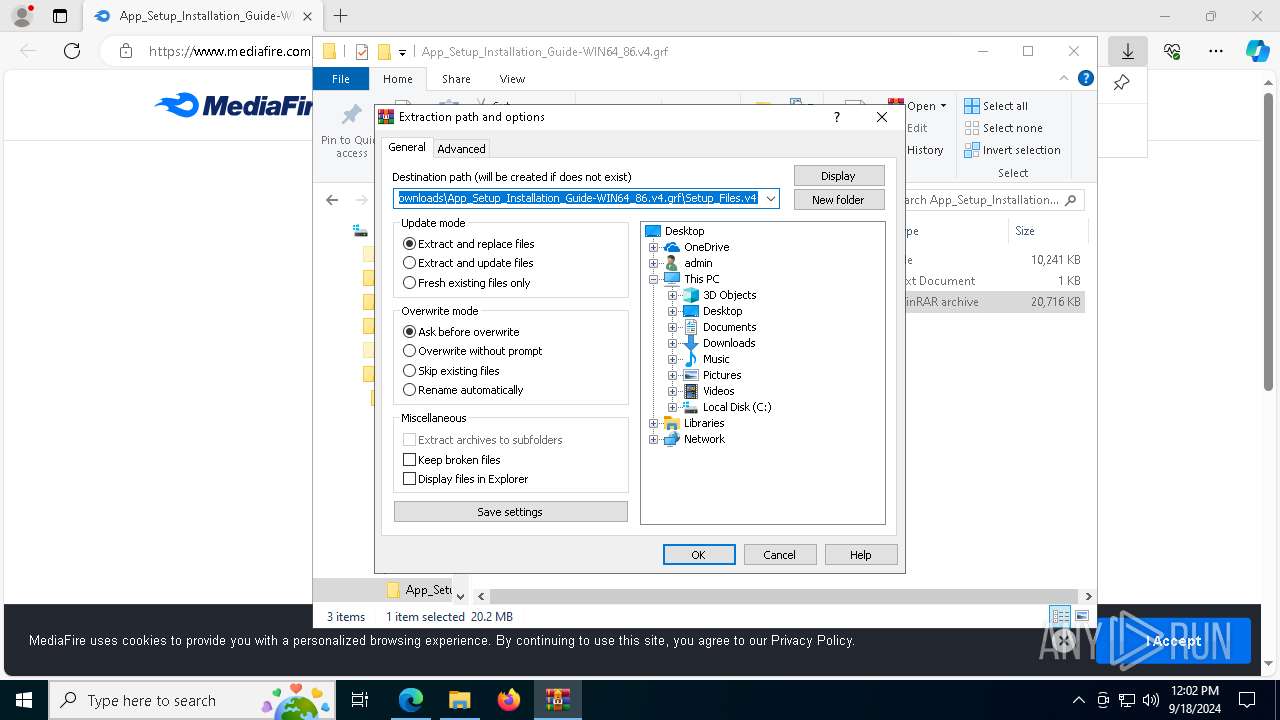Click the Music note icon in tree

point(690,359)
